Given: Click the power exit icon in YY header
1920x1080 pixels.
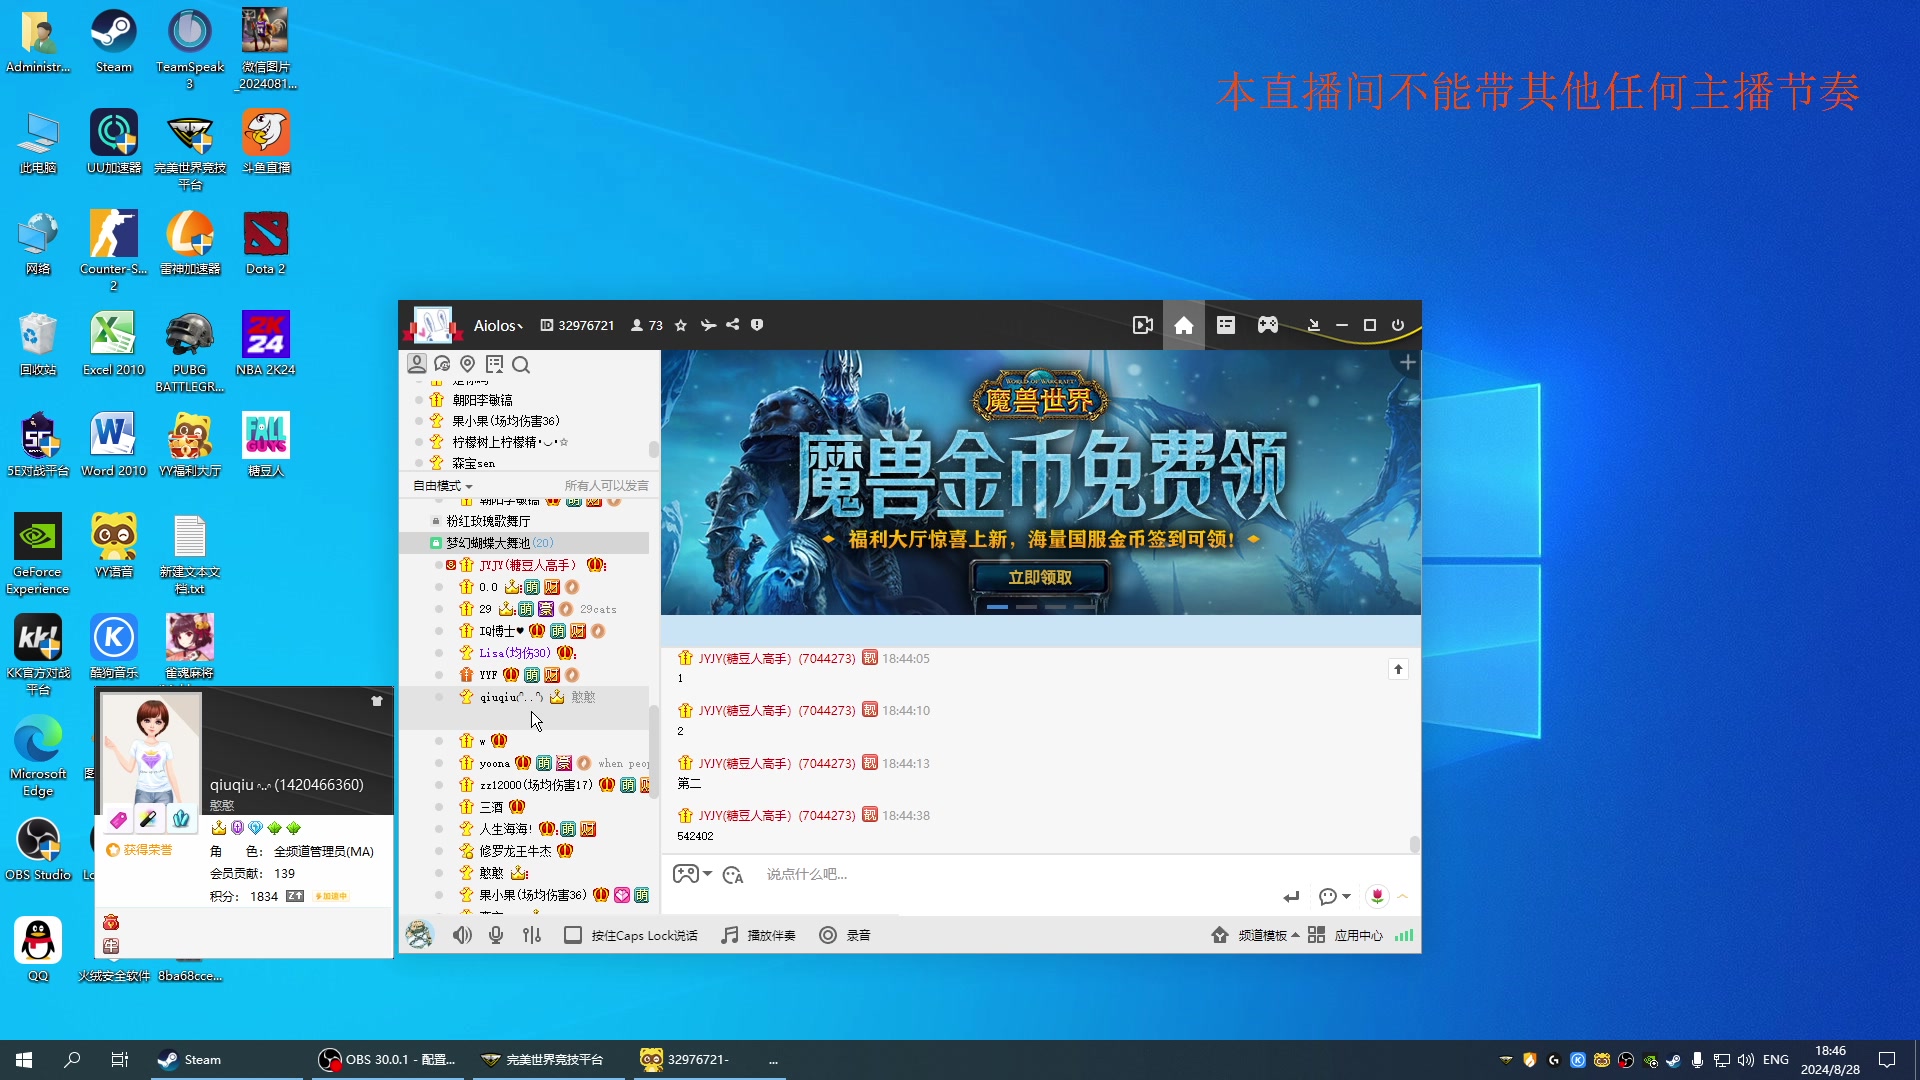Looking at the screenshot, I should click(x=1398, y=325).
